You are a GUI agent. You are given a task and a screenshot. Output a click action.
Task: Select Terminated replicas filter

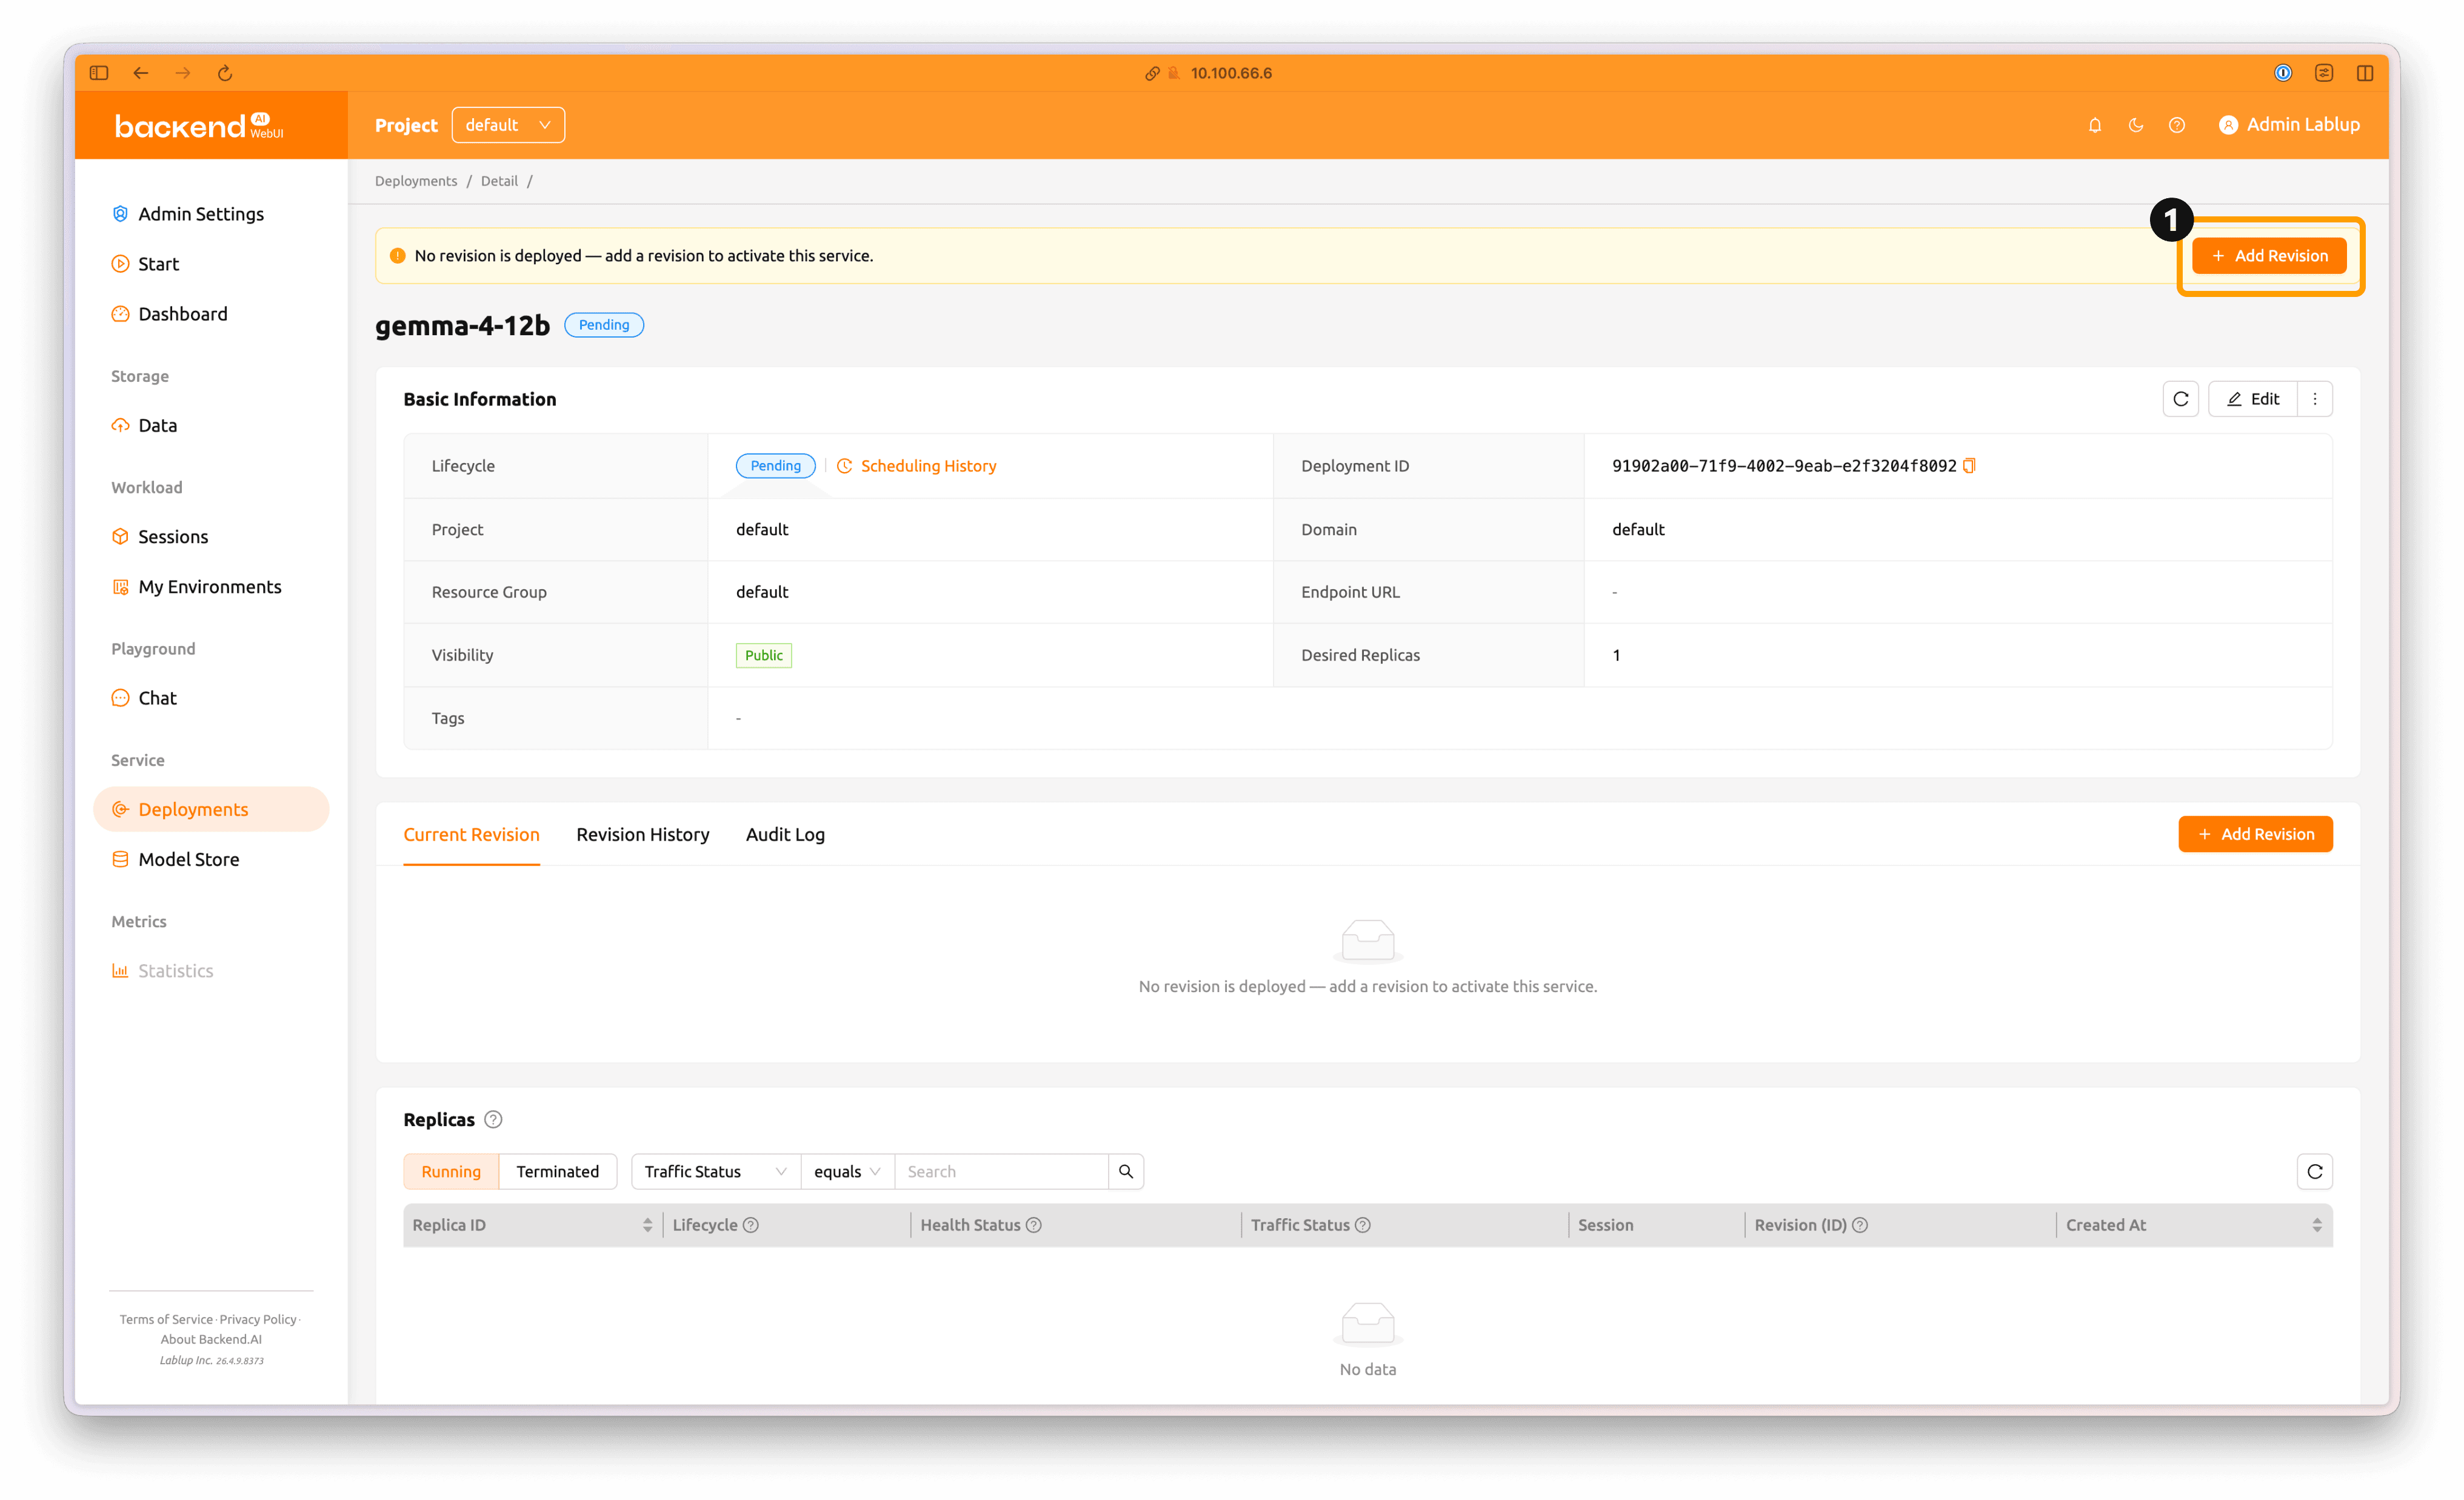(x=557, y=1172)
